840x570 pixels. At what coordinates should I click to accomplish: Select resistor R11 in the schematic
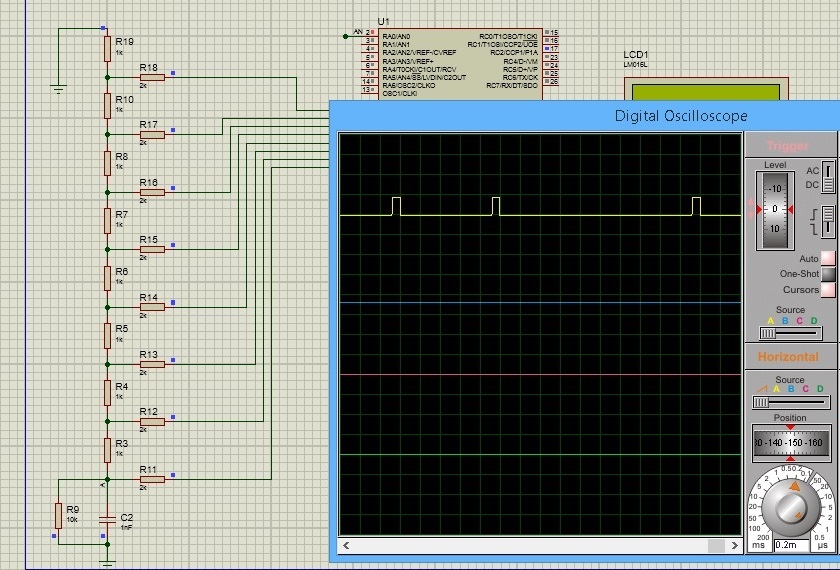coord(152,479)
